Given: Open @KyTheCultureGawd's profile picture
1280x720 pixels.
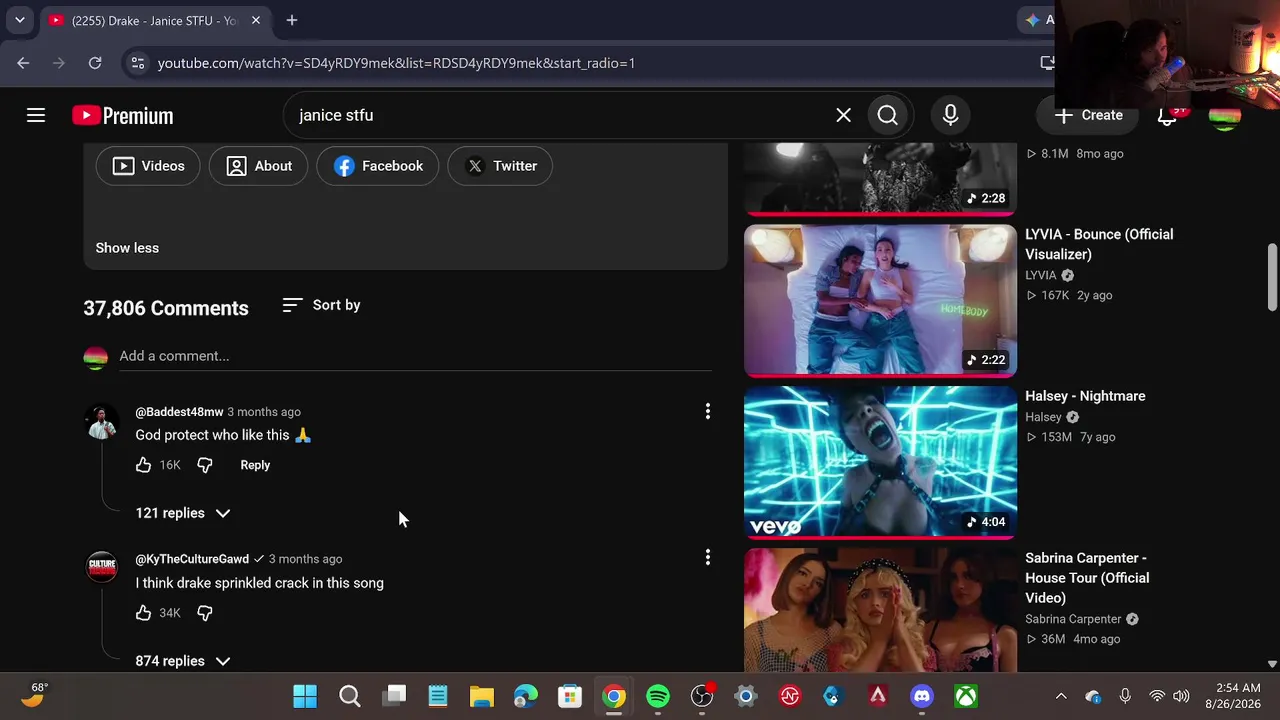Looking at the screenshot, I should click(x=102, y=569).
